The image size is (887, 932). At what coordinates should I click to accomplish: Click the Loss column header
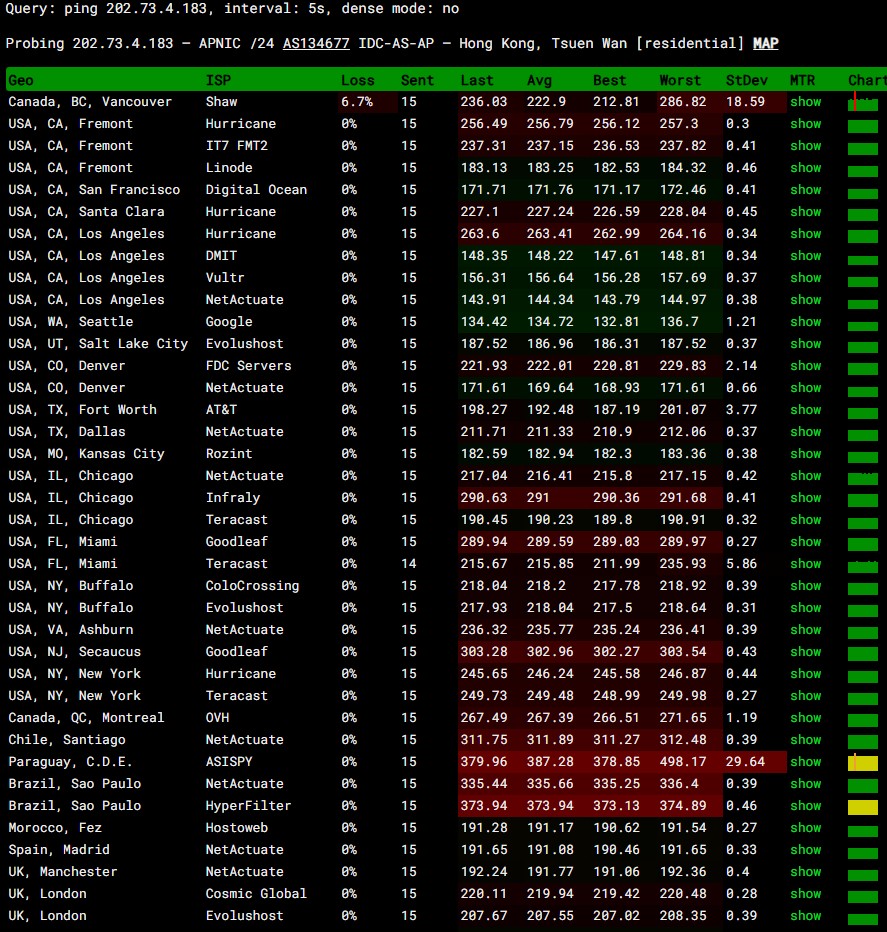(357, 80)
